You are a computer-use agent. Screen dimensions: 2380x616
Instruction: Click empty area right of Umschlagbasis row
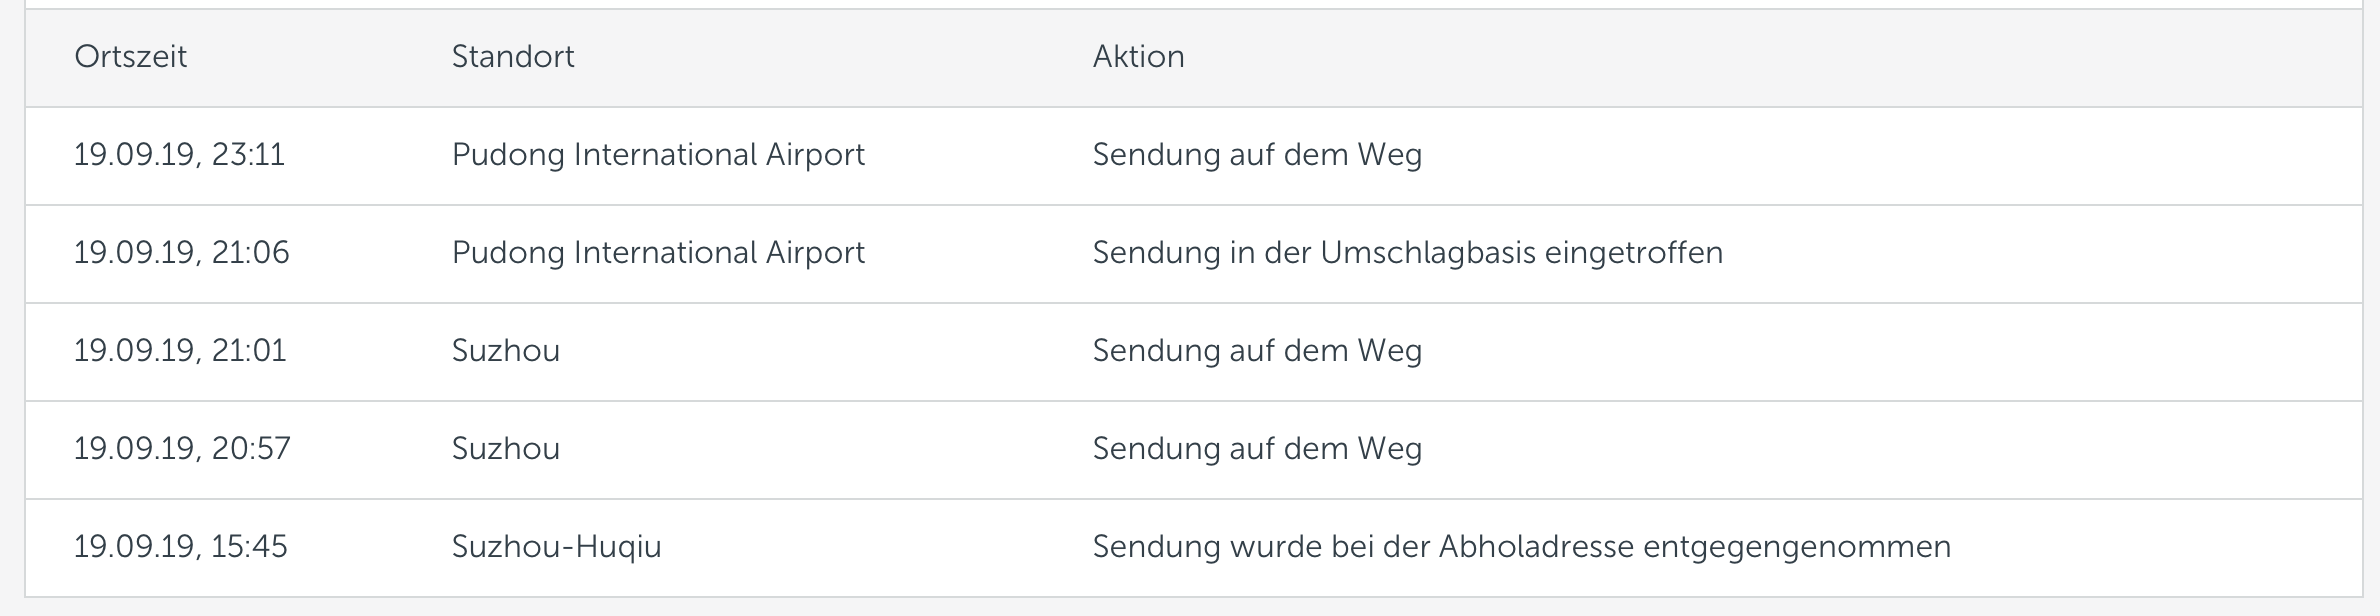click(x=2040, y=254)
